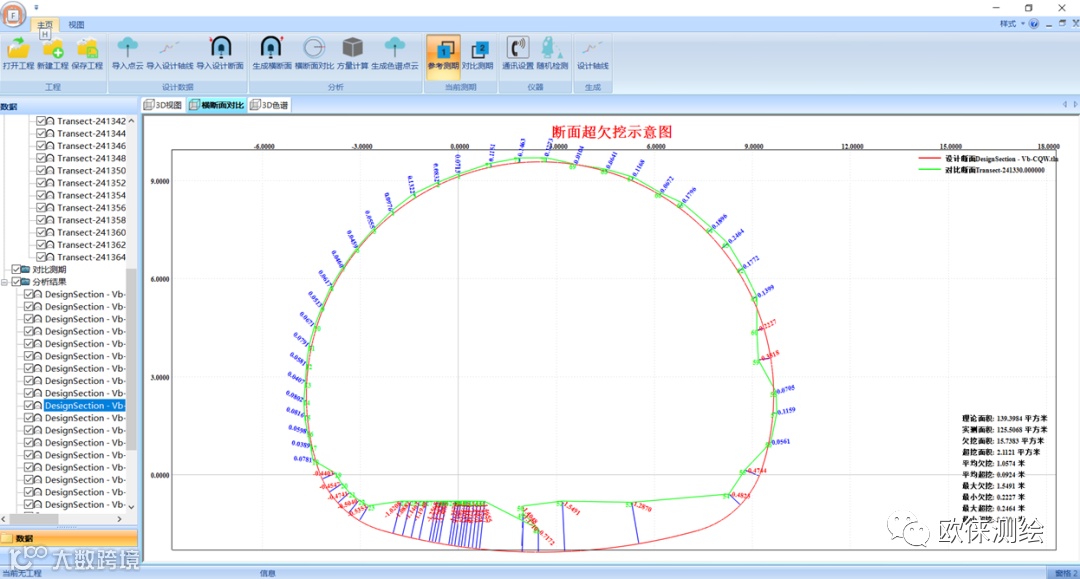
Task: Click the 对比测期 tree label
Action: tap(49, 270)
